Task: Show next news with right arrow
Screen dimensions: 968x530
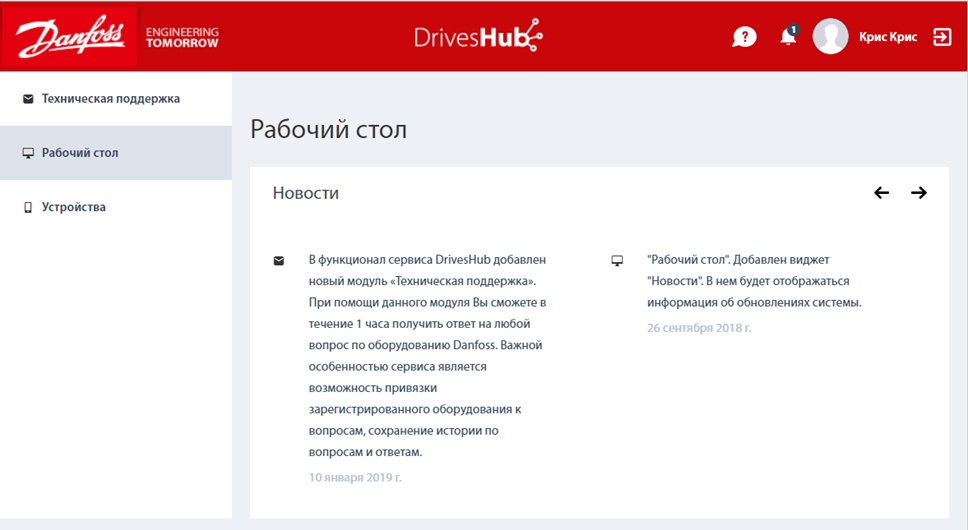Action: 919,193
